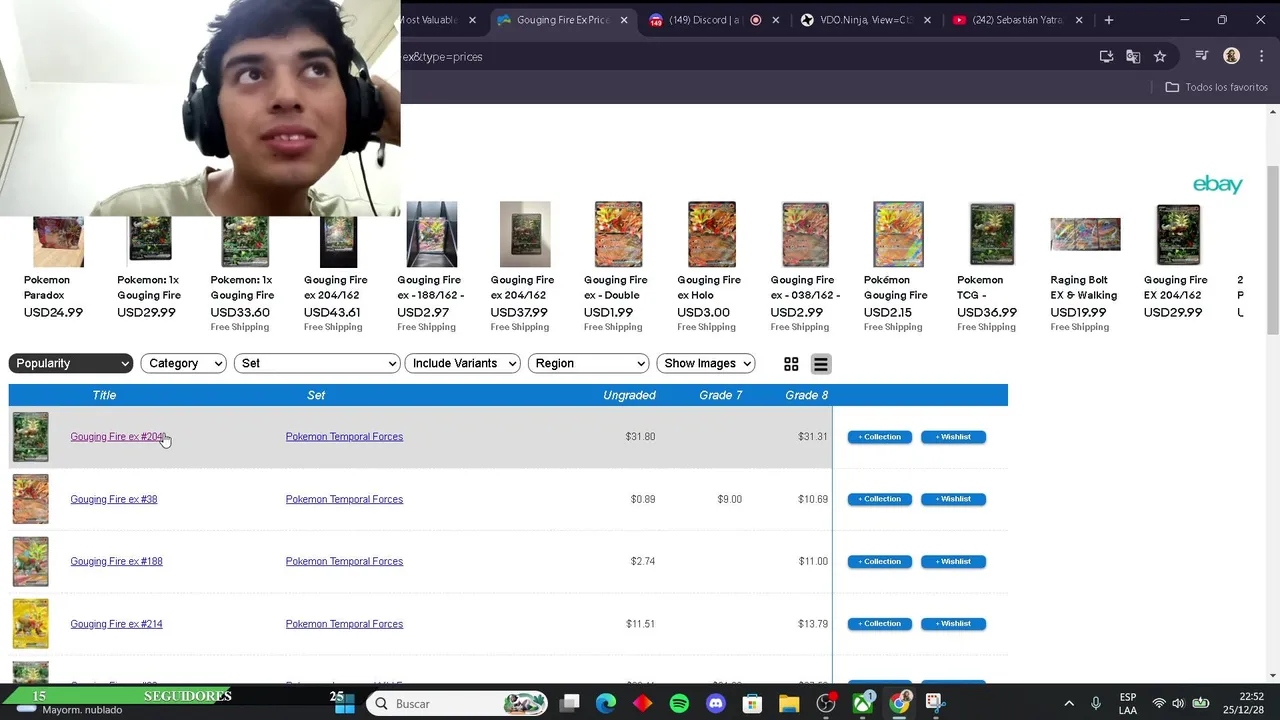Open the Todos los favoritos bookmarks folder
Viewport: 1280px width, 720px height.
[1217, 87]
